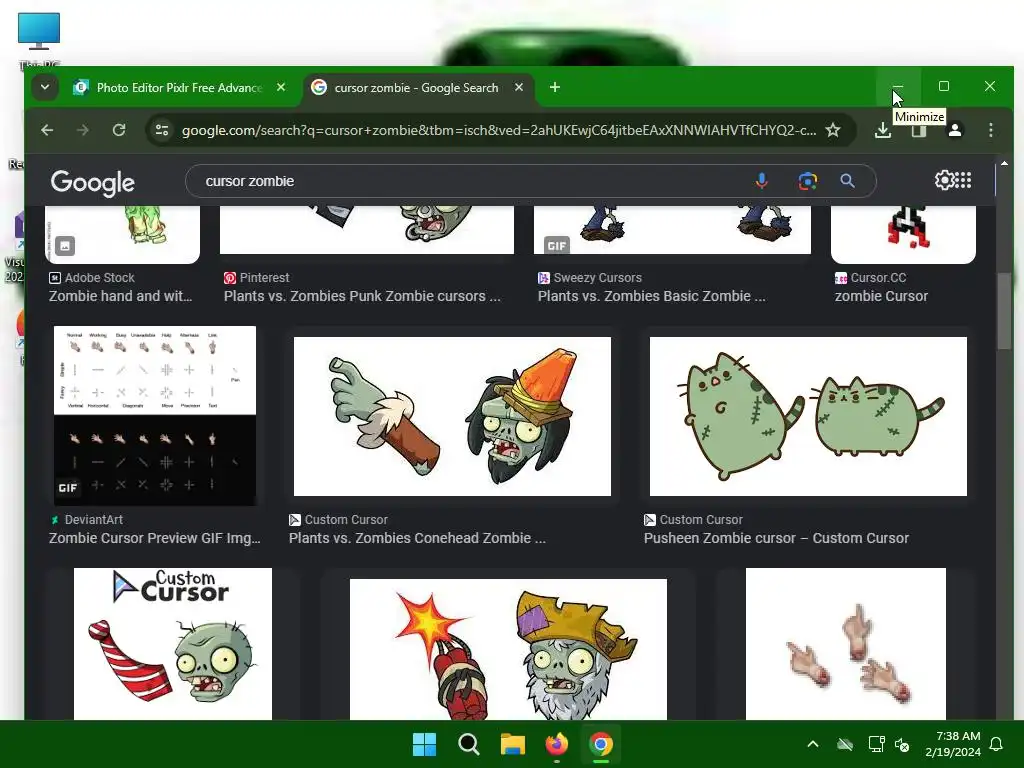The height and width of the screenshot is (768, 1024).
Task: Click Chrome icon in taskbar
Action: click(601, 744)
